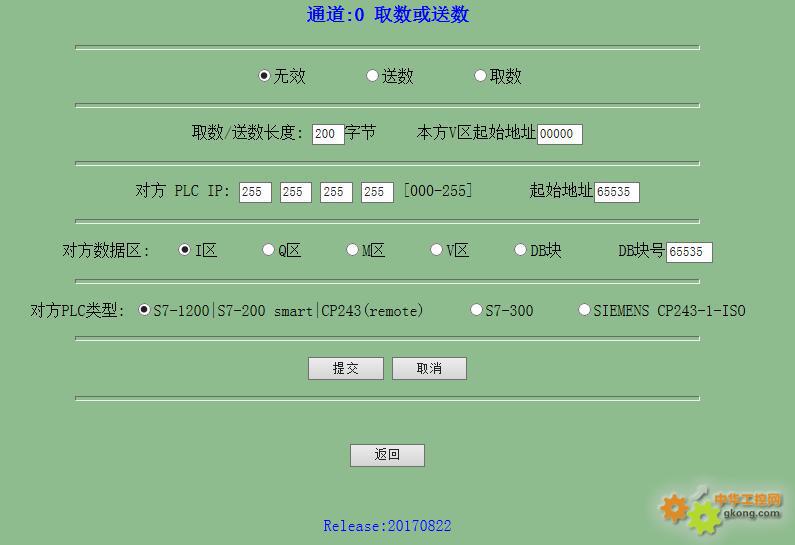Viewport: 795px width, 545px height.
Task: Click the DB块号 input field
Action: tap(689, 252)
